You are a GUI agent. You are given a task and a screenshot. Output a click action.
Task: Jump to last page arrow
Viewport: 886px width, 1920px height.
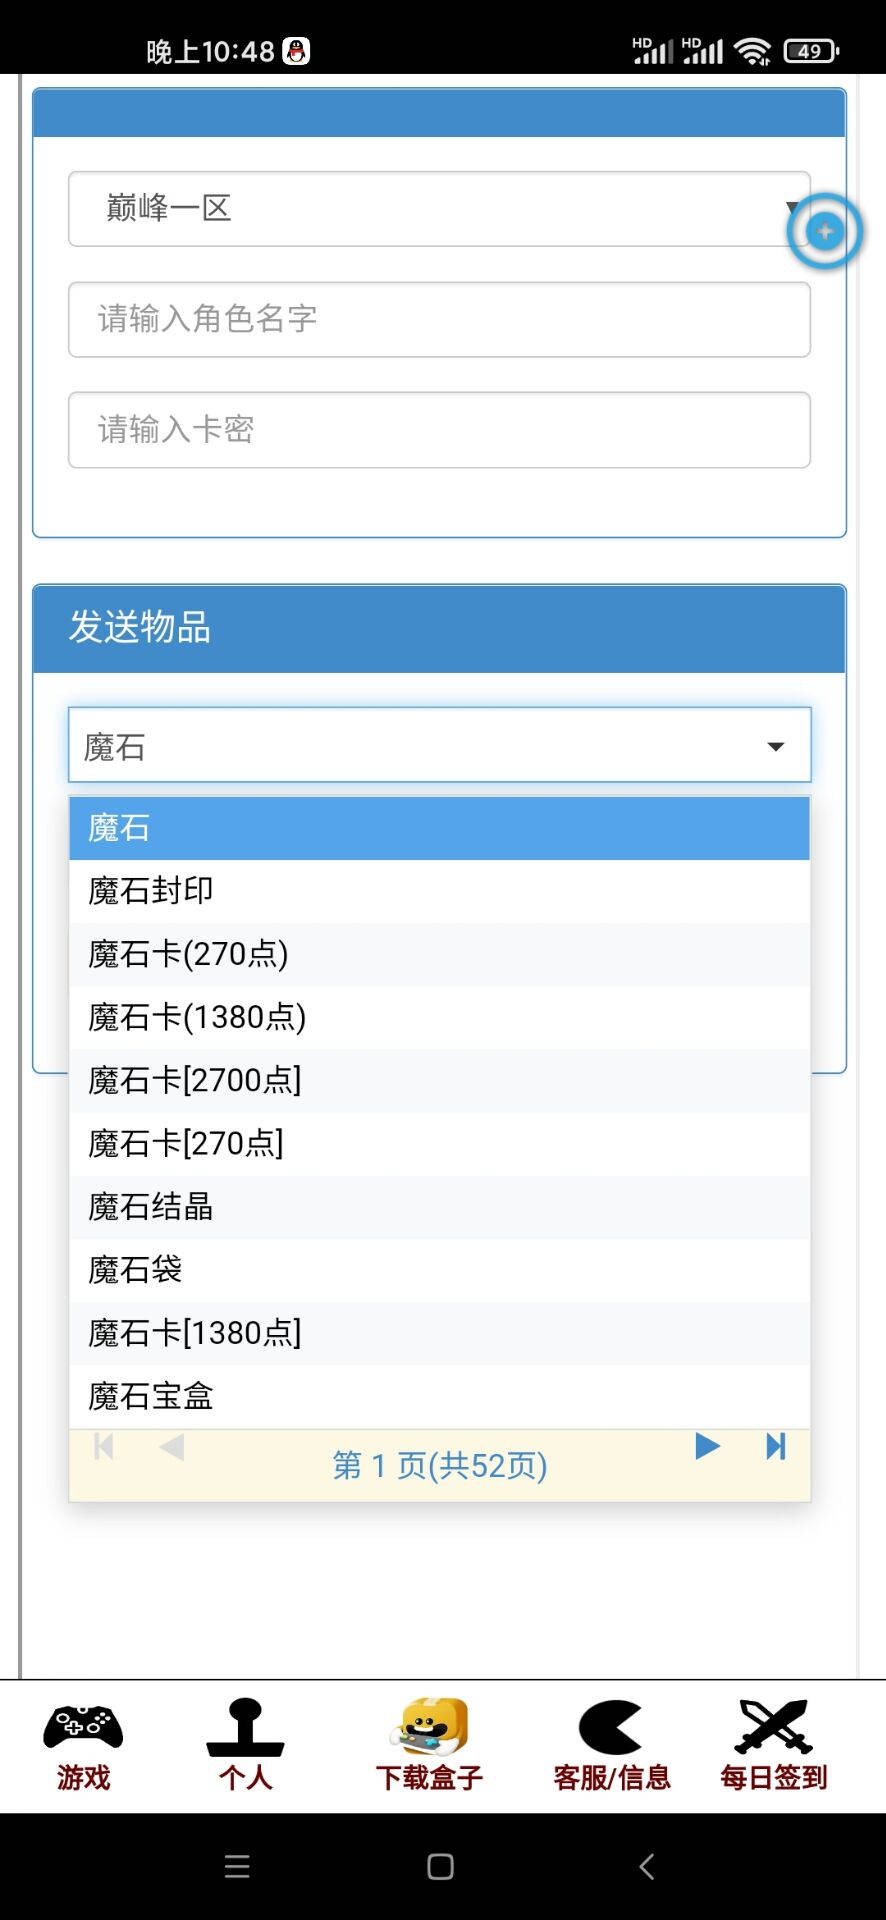pyautogui.click(x=775, y=1446)
